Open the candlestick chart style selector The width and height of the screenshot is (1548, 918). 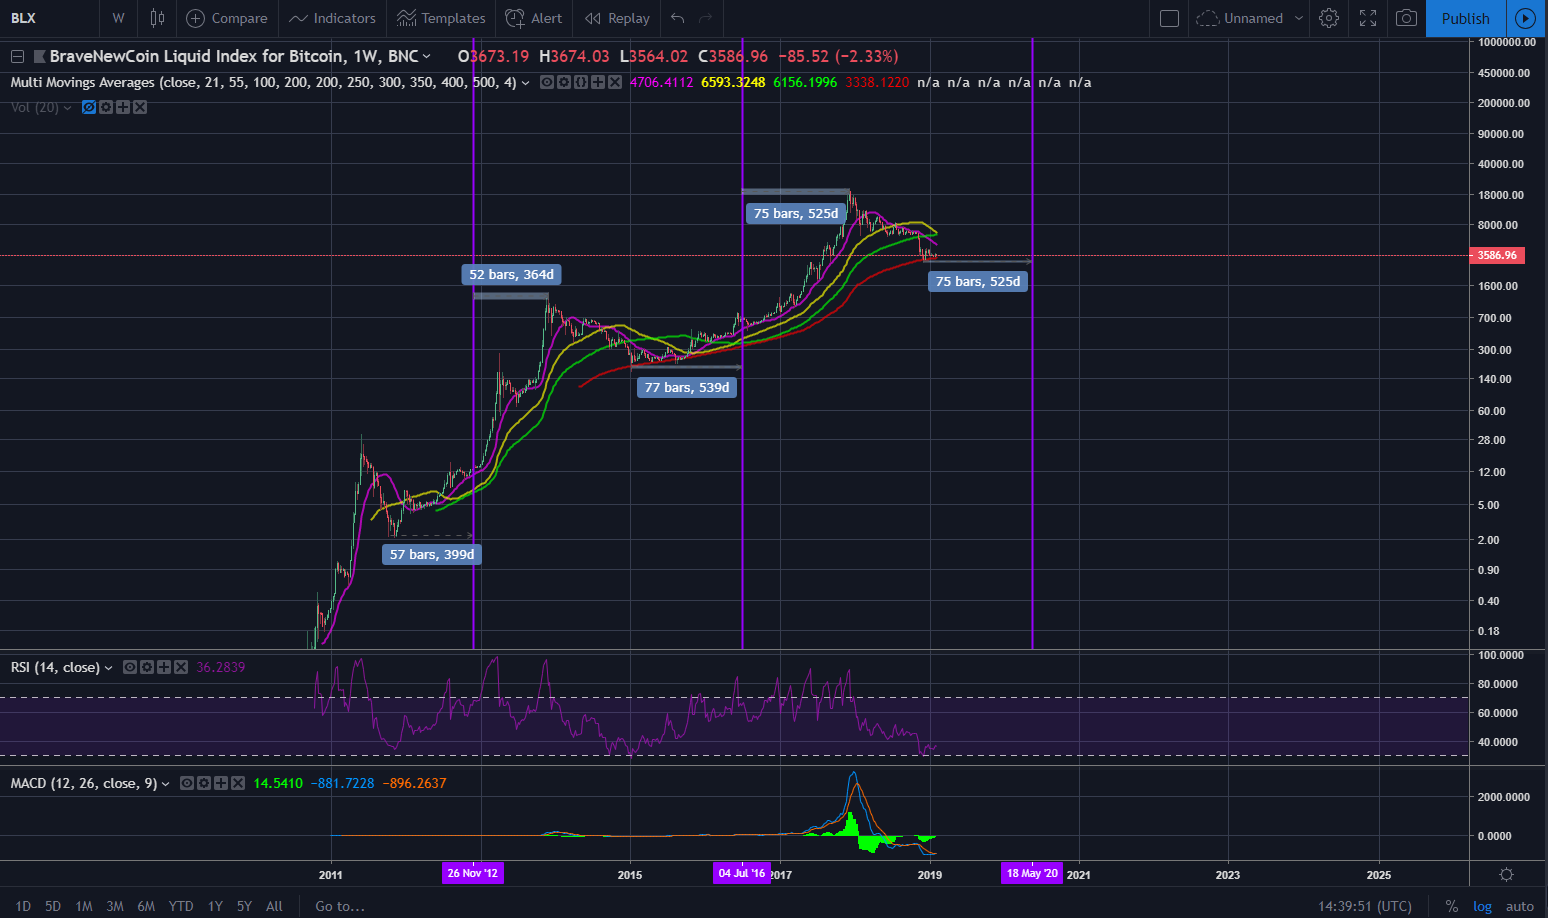tap(157, 18)
